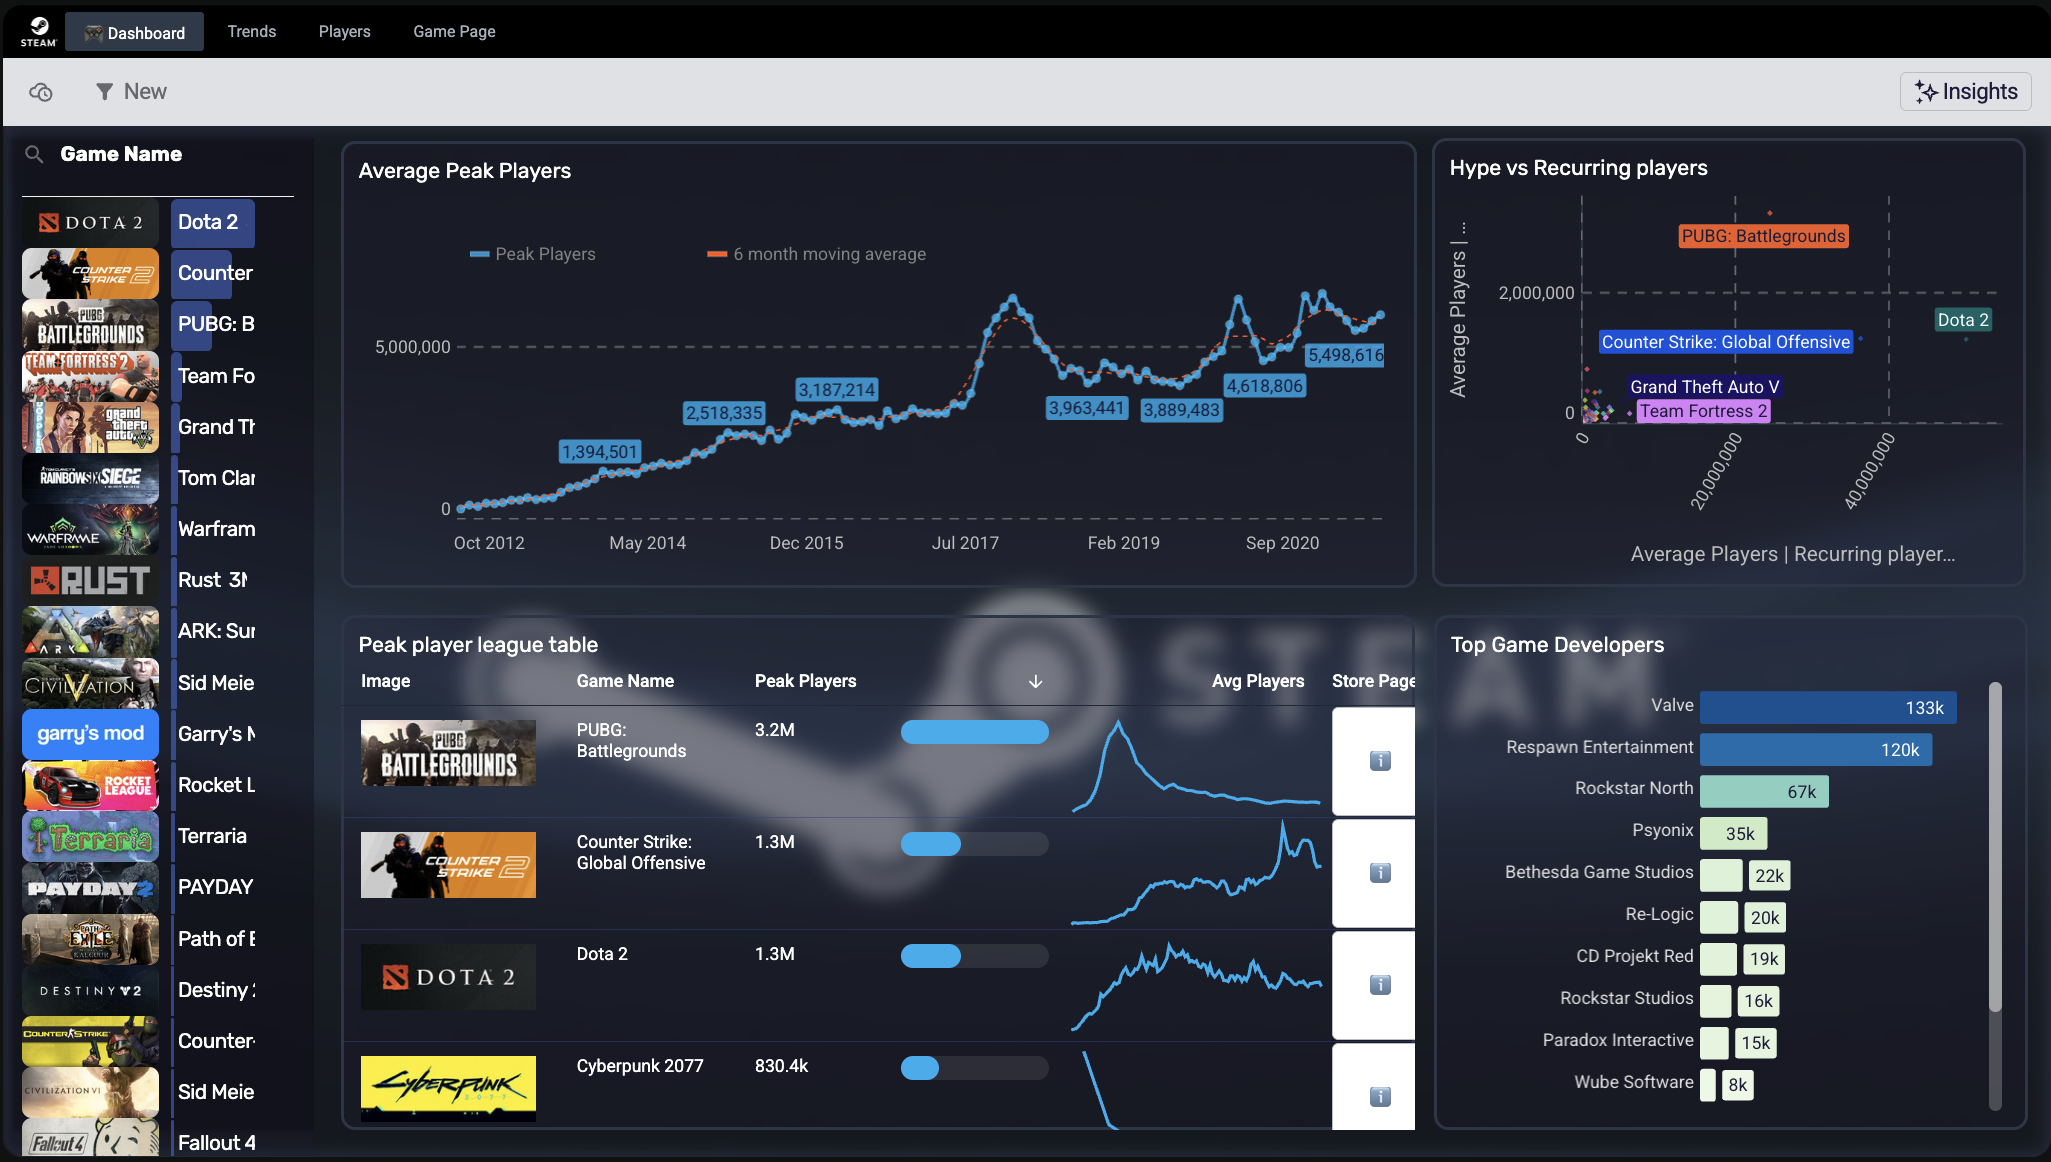Choose the Team Fortress 2 sidebar image
The height and width of the screenshot is (1162, 2051).
pos(90,376)
